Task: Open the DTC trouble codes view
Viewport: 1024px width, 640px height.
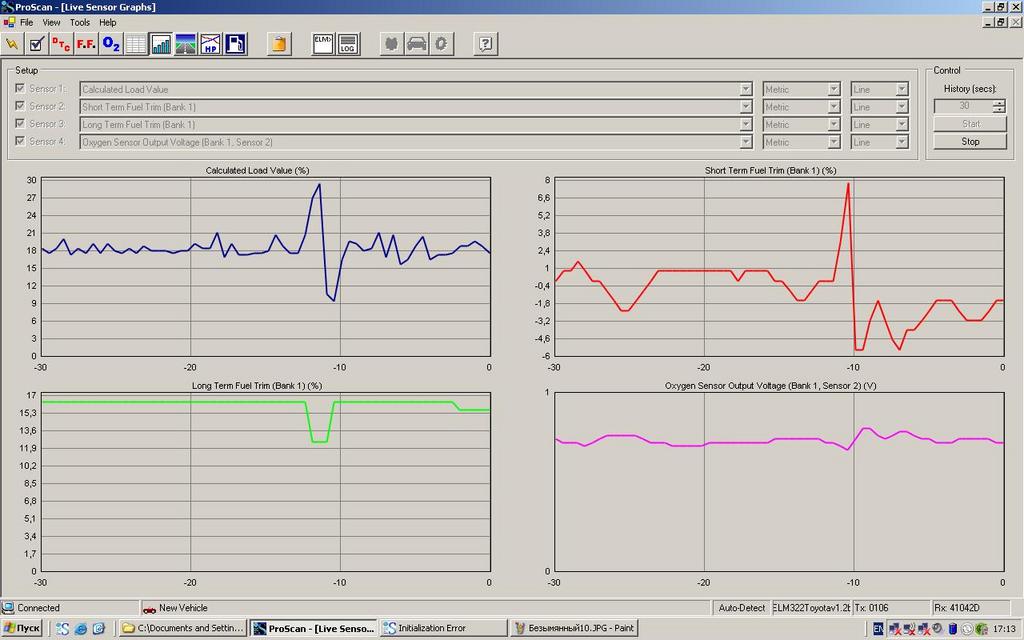Action: coord(61,44)
